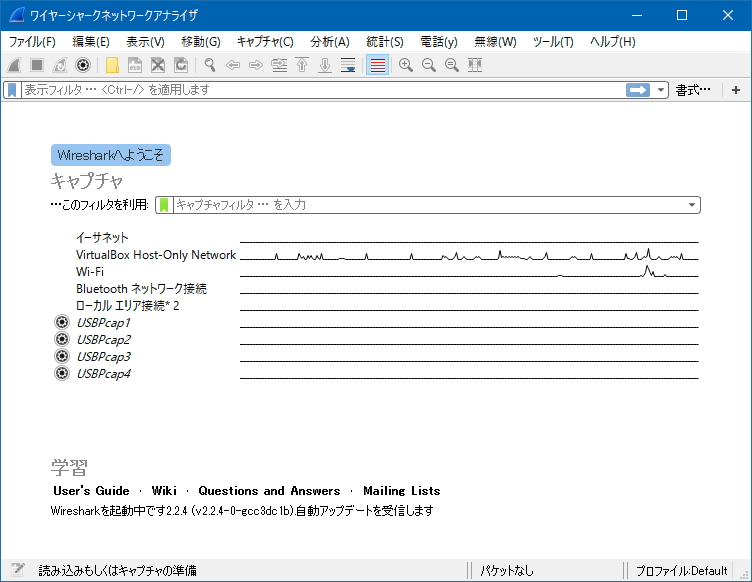
Task: Open USBPcap1 settings gear icon
Action: pos(62,322)
